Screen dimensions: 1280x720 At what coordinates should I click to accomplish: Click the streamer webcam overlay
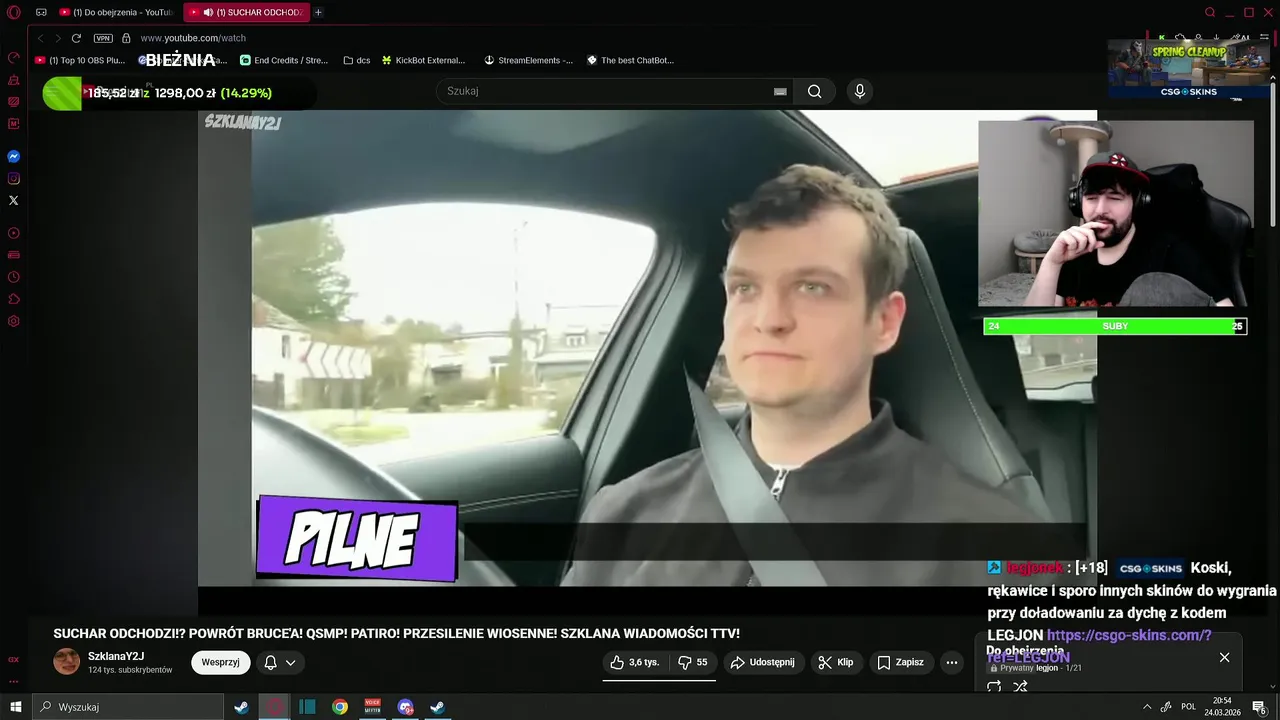(1115, 213)
